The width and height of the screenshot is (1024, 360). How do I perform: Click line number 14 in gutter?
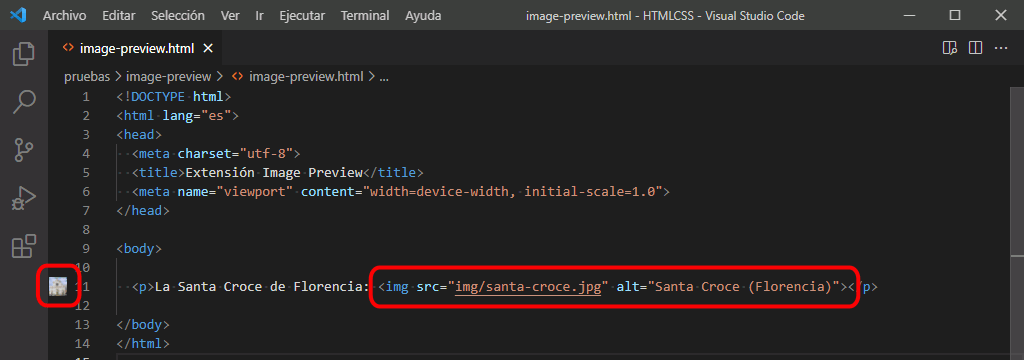(82, 343)
